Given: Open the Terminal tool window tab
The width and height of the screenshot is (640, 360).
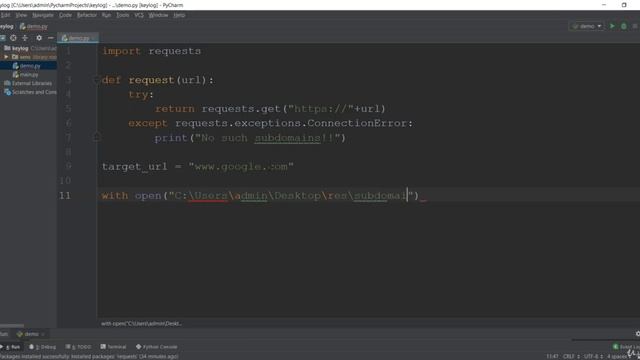Looking at the screenshot, I should point(113,347).
